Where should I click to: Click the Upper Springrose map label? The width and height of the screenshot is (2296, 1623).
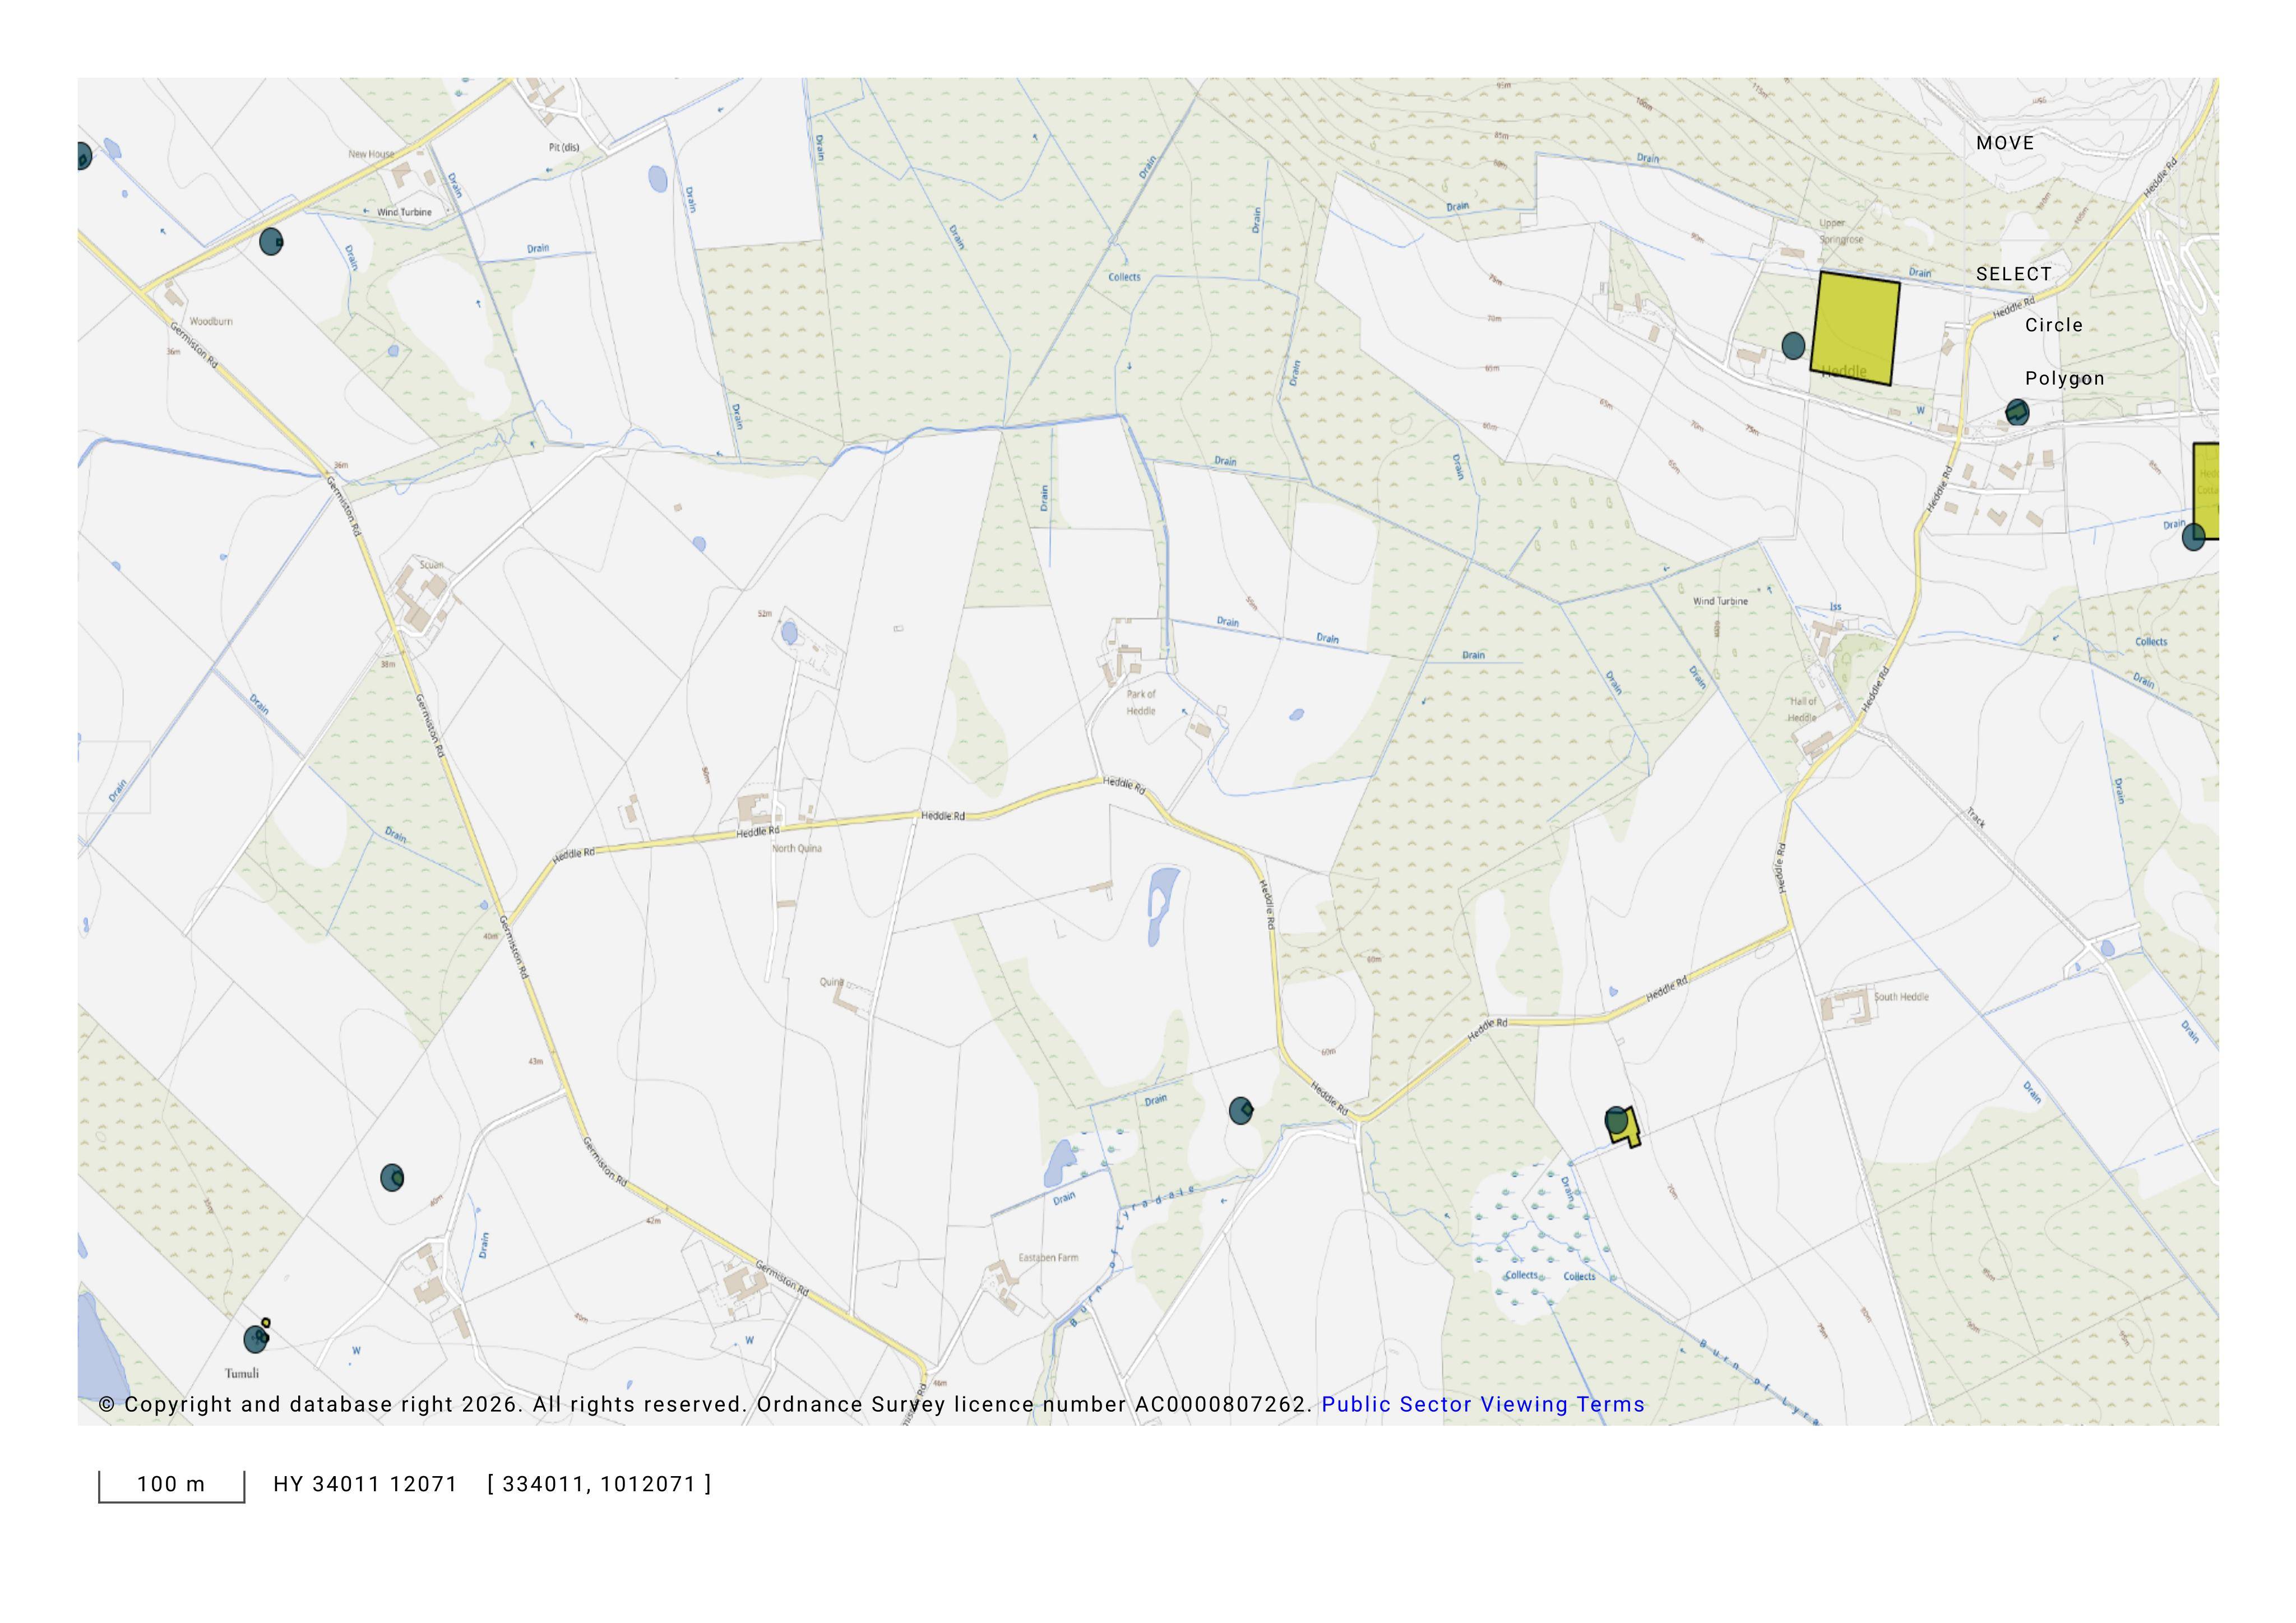tap(1841, 231)
